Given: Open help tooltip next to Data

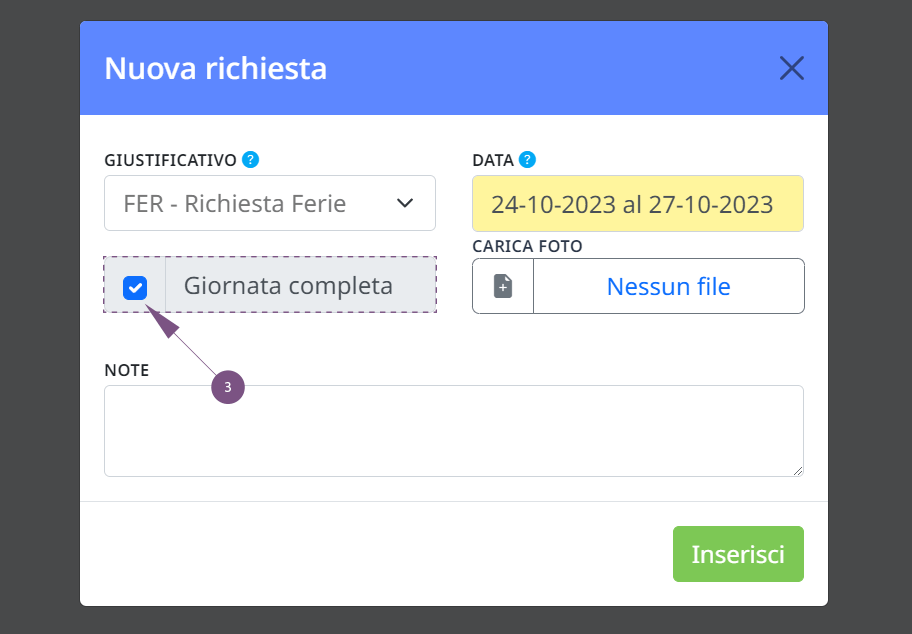Looking at the screenshot, I should point(527,159).
